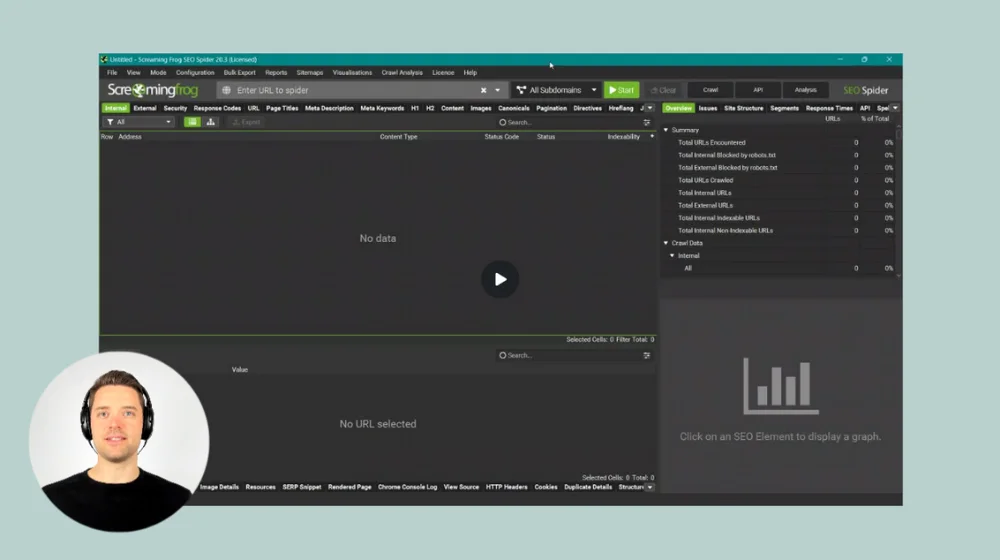
Task: Start the crawl
Action: [621, 90]
